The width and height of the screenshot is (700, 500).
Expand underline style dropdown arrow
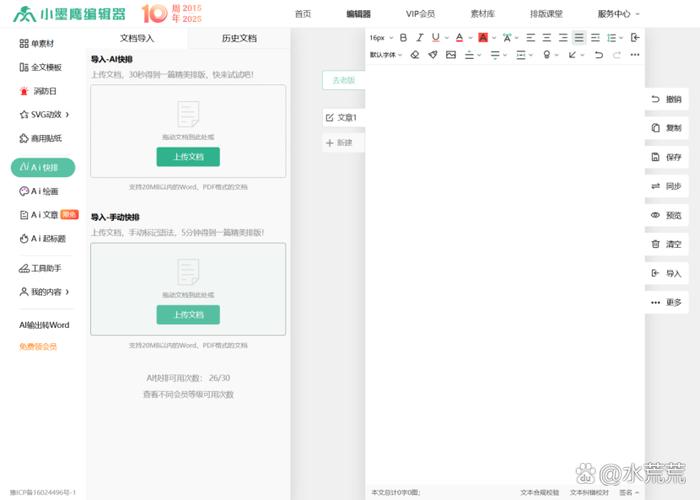(446, 38)
